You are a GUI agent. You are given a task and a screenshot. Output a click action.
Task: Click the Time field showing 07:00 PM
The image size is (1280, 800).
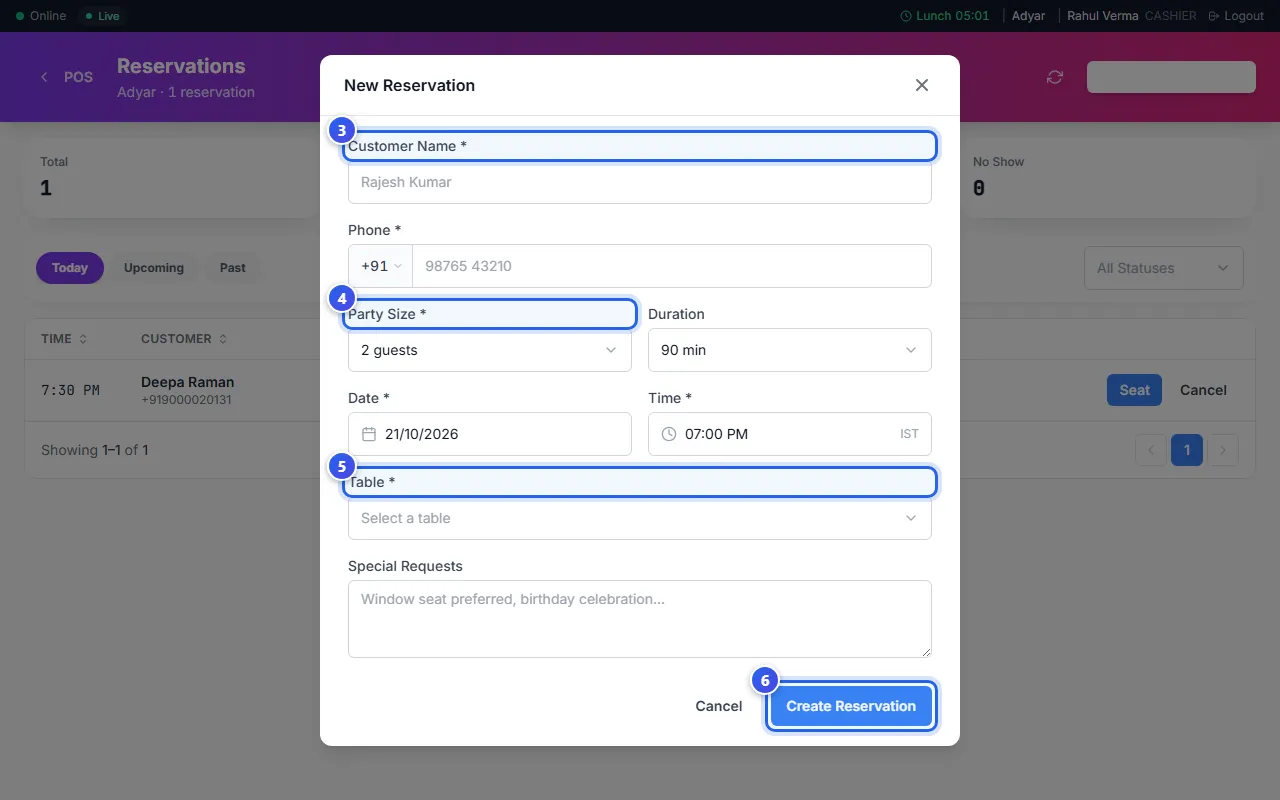pyautogui.click(x=790, y=434)
